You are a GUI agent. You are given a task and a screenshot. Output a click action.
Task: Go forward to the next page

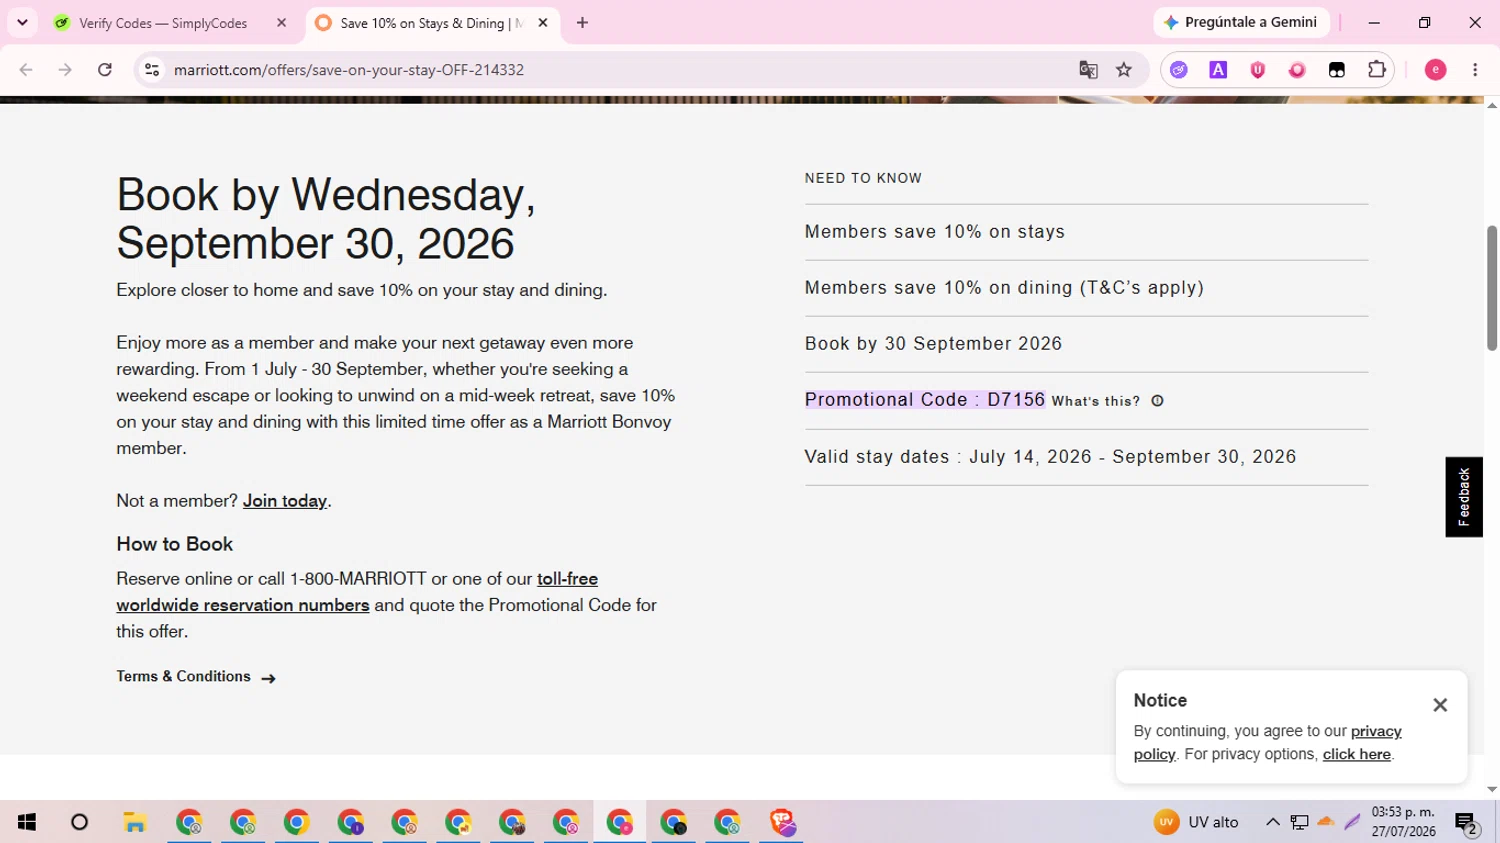click(x=65, y=70)
